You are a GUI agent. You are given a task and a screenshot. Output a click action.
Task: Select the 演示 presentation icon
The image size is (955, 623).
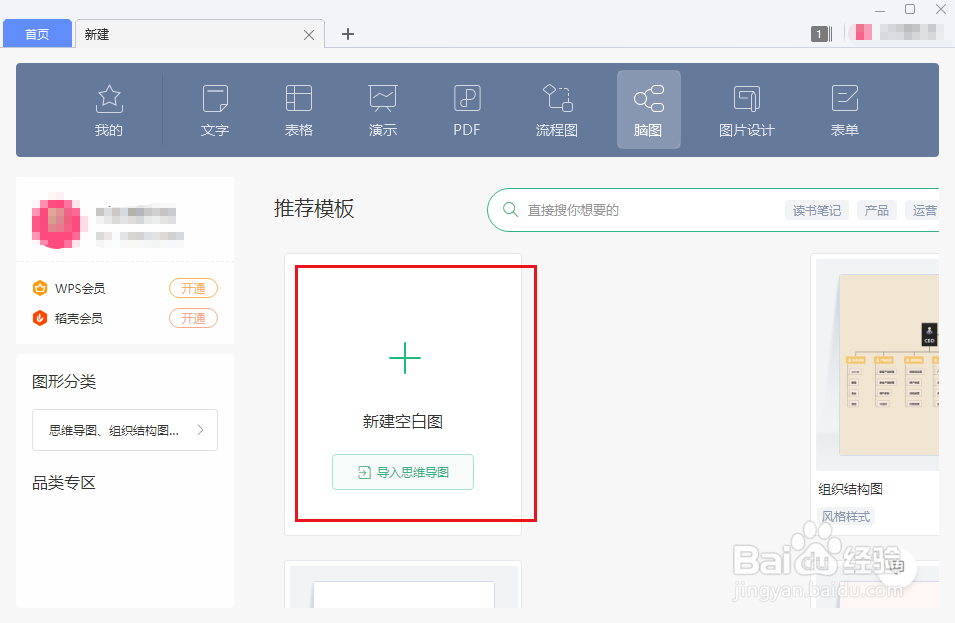coord(382,98)
